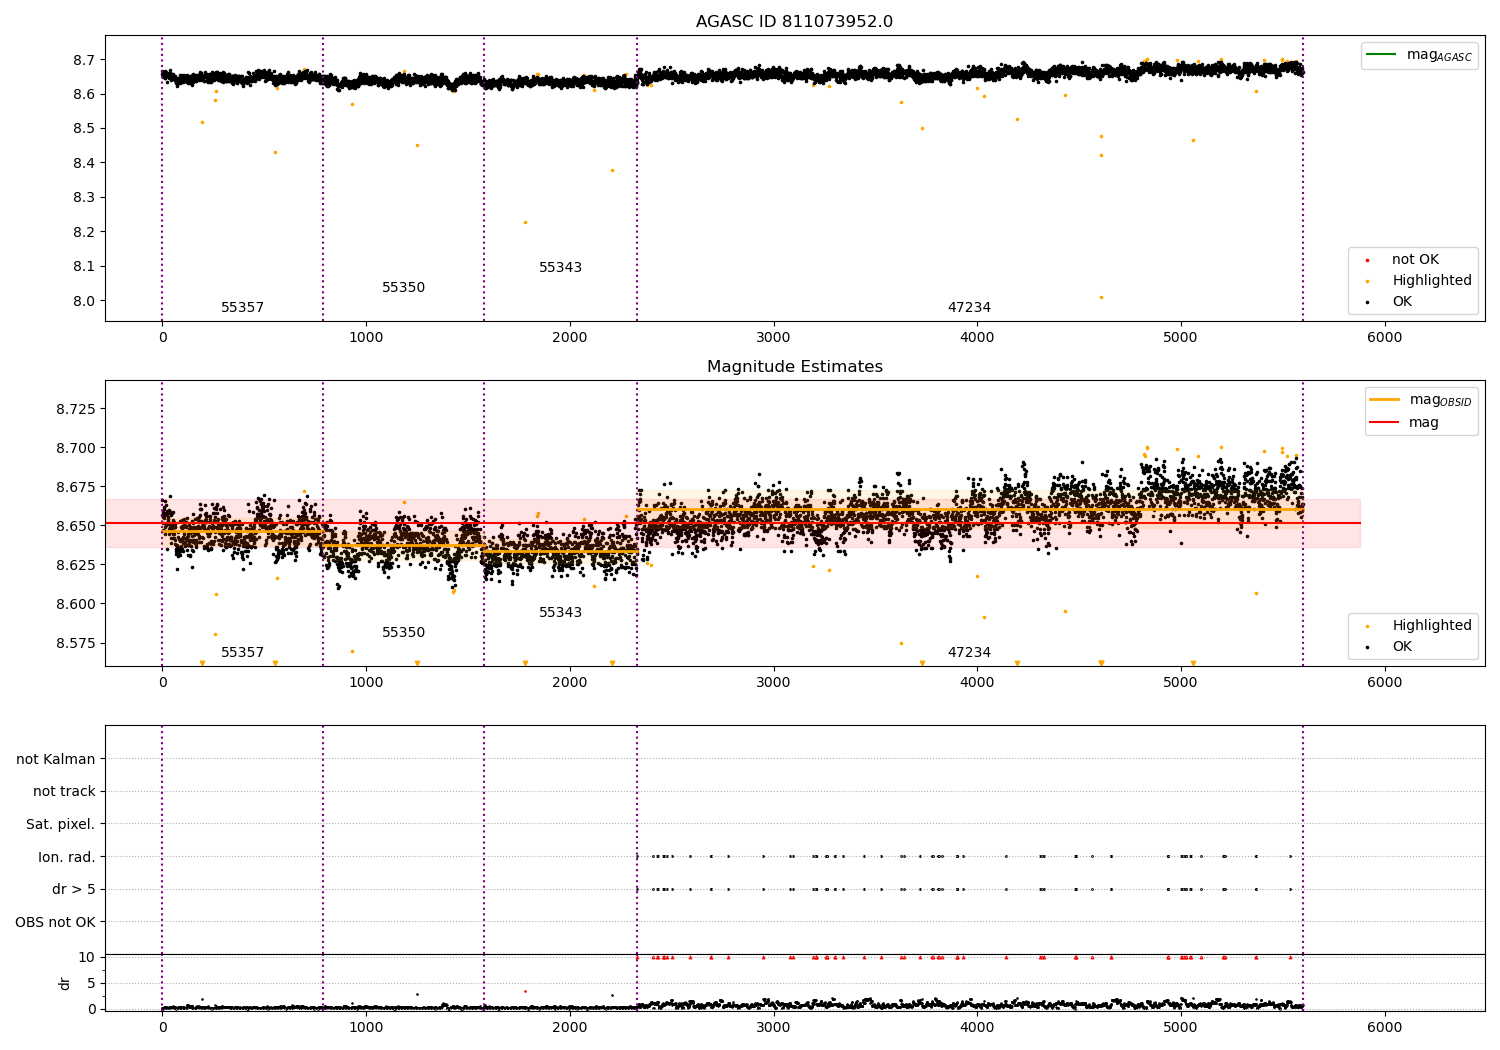The width and height of the screenshot is (1500, 1050).
Task: Click the 'AGASC ID 811073952.0' plot title
Action: coord(794,22)
